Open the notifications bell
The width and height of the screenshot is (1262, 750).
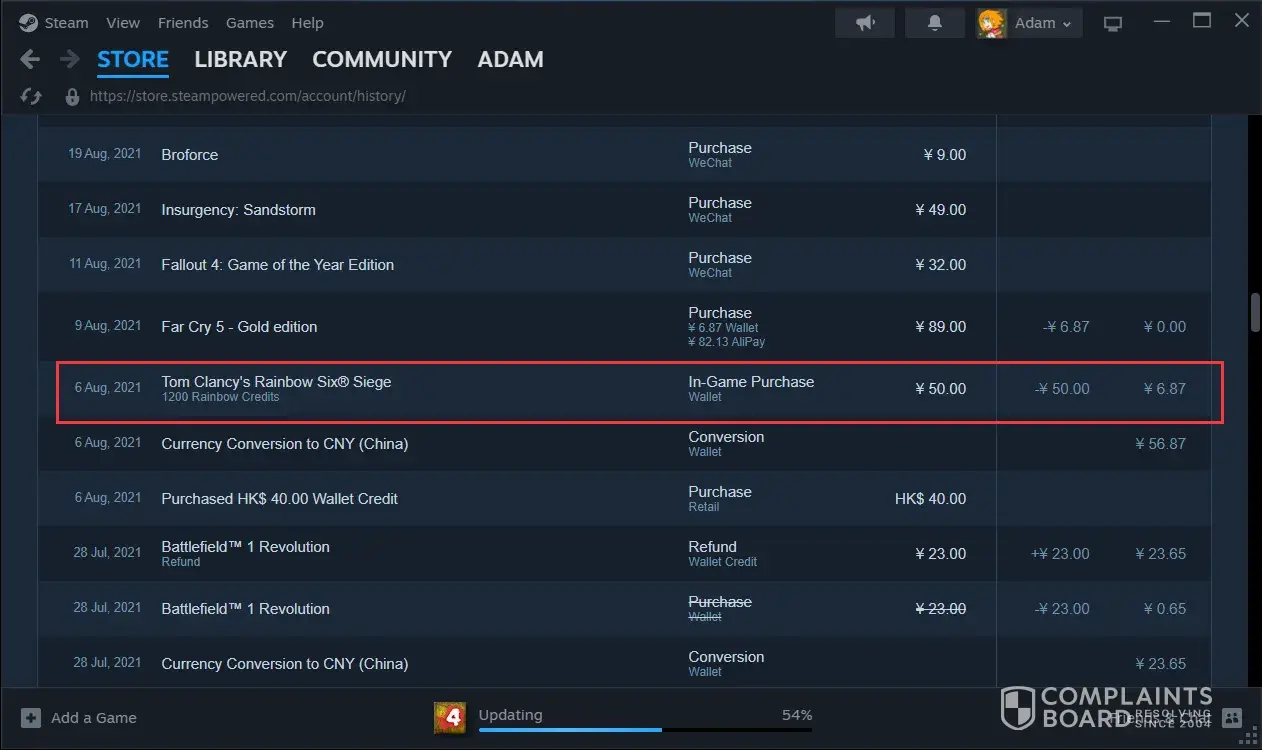(x=935, y=22)
